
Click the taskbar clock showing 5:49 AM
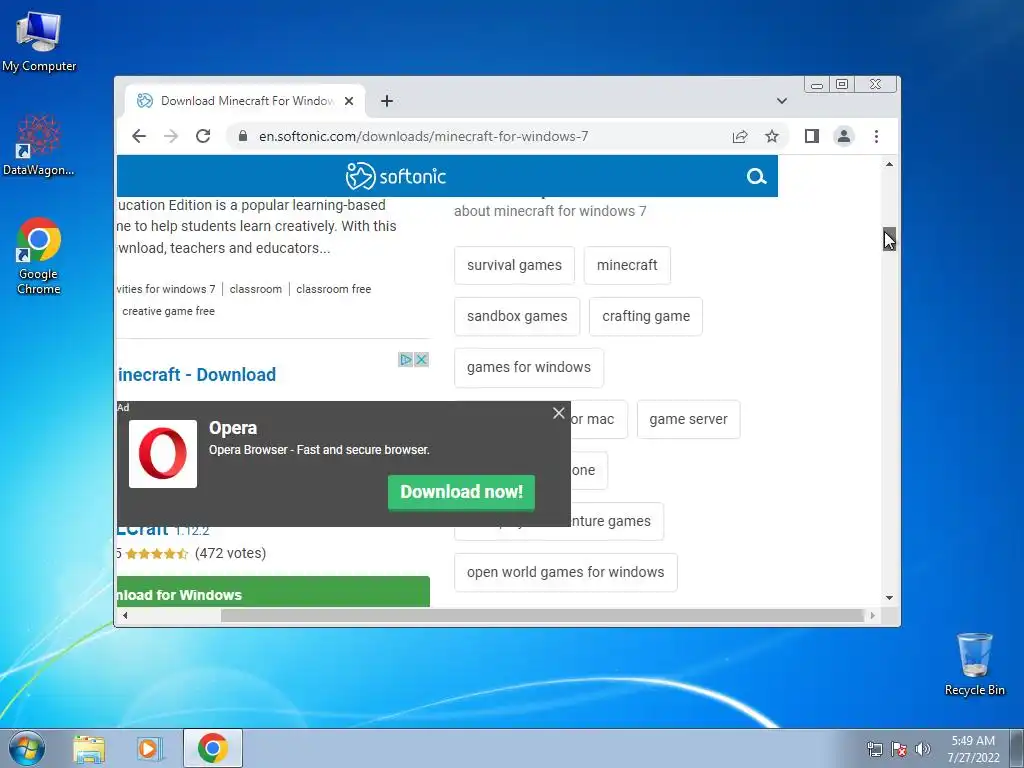pyautogui.click(x=973, y=748)
